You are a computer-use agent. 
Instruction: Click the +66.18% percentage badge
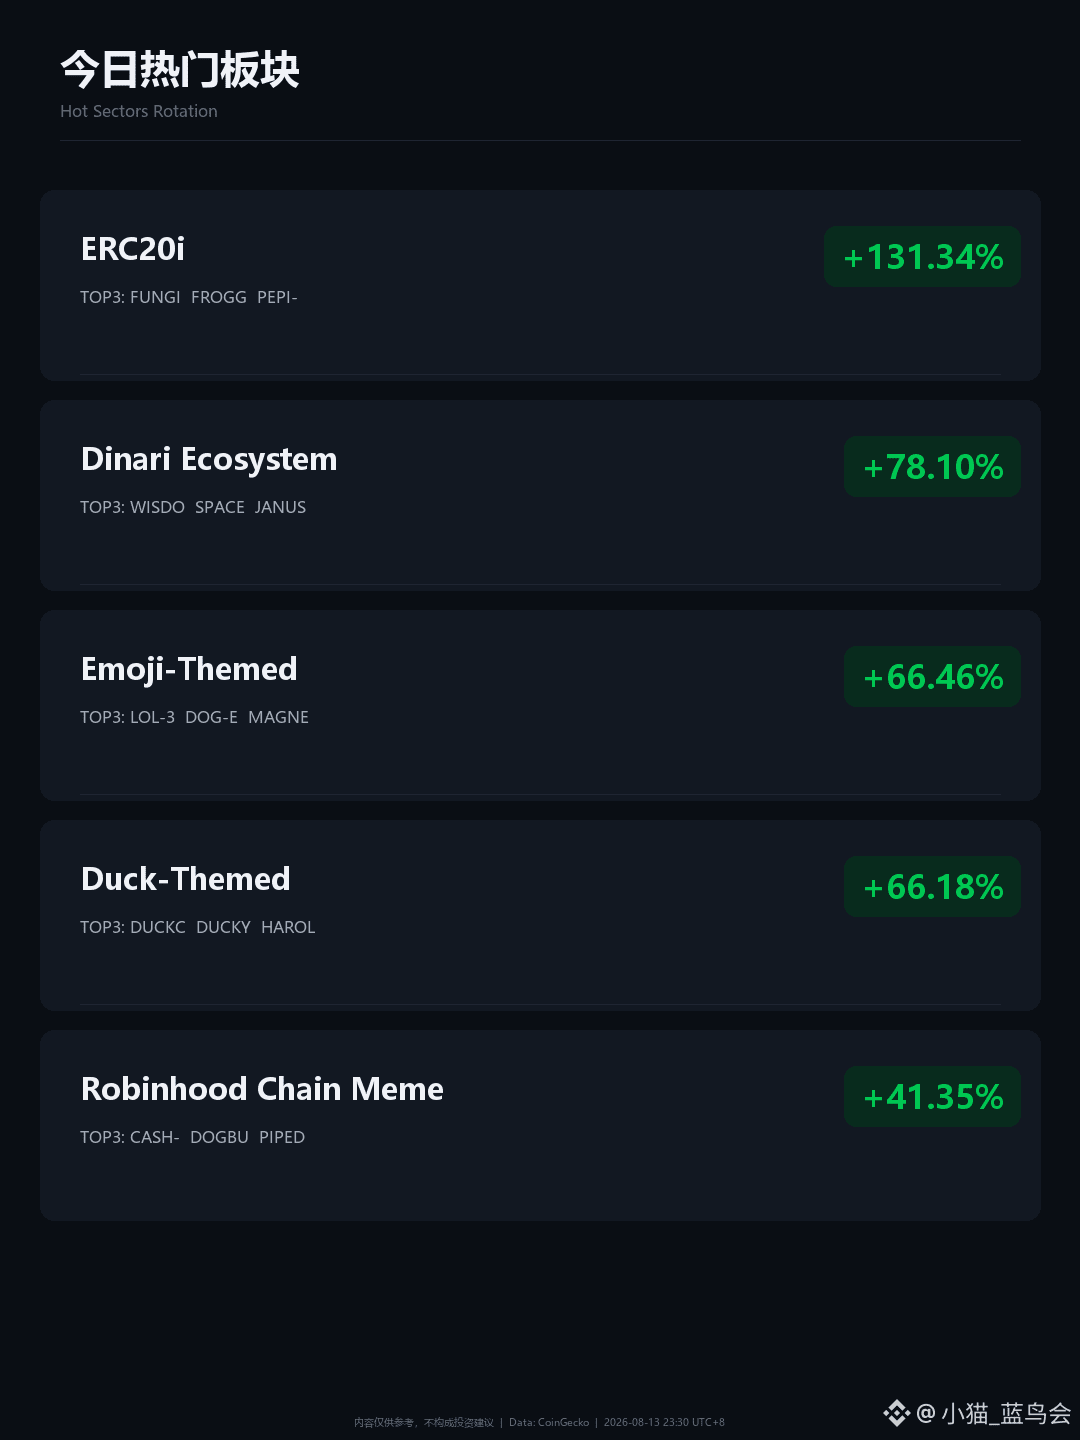[x=932, y=887]
